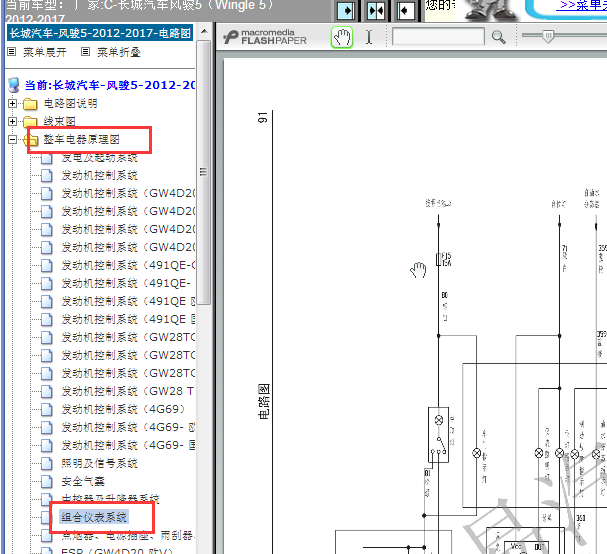Click the 菜单展开 expand-menu icon

[12, 51]
